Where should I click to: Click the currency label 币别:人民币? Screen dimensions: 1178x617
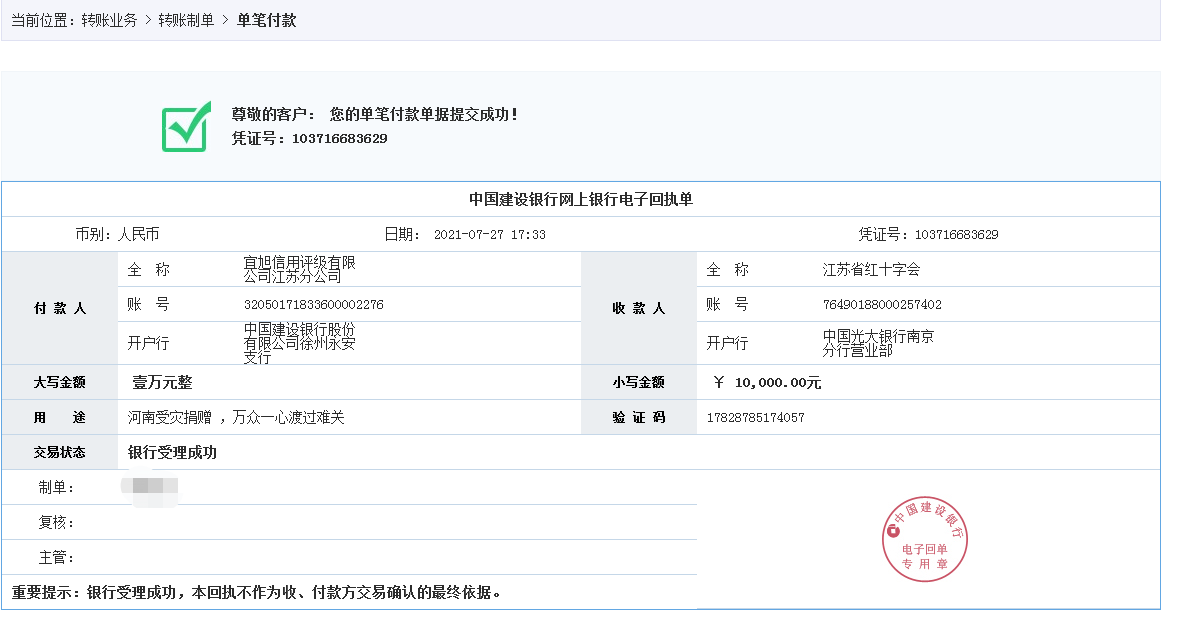117,234
